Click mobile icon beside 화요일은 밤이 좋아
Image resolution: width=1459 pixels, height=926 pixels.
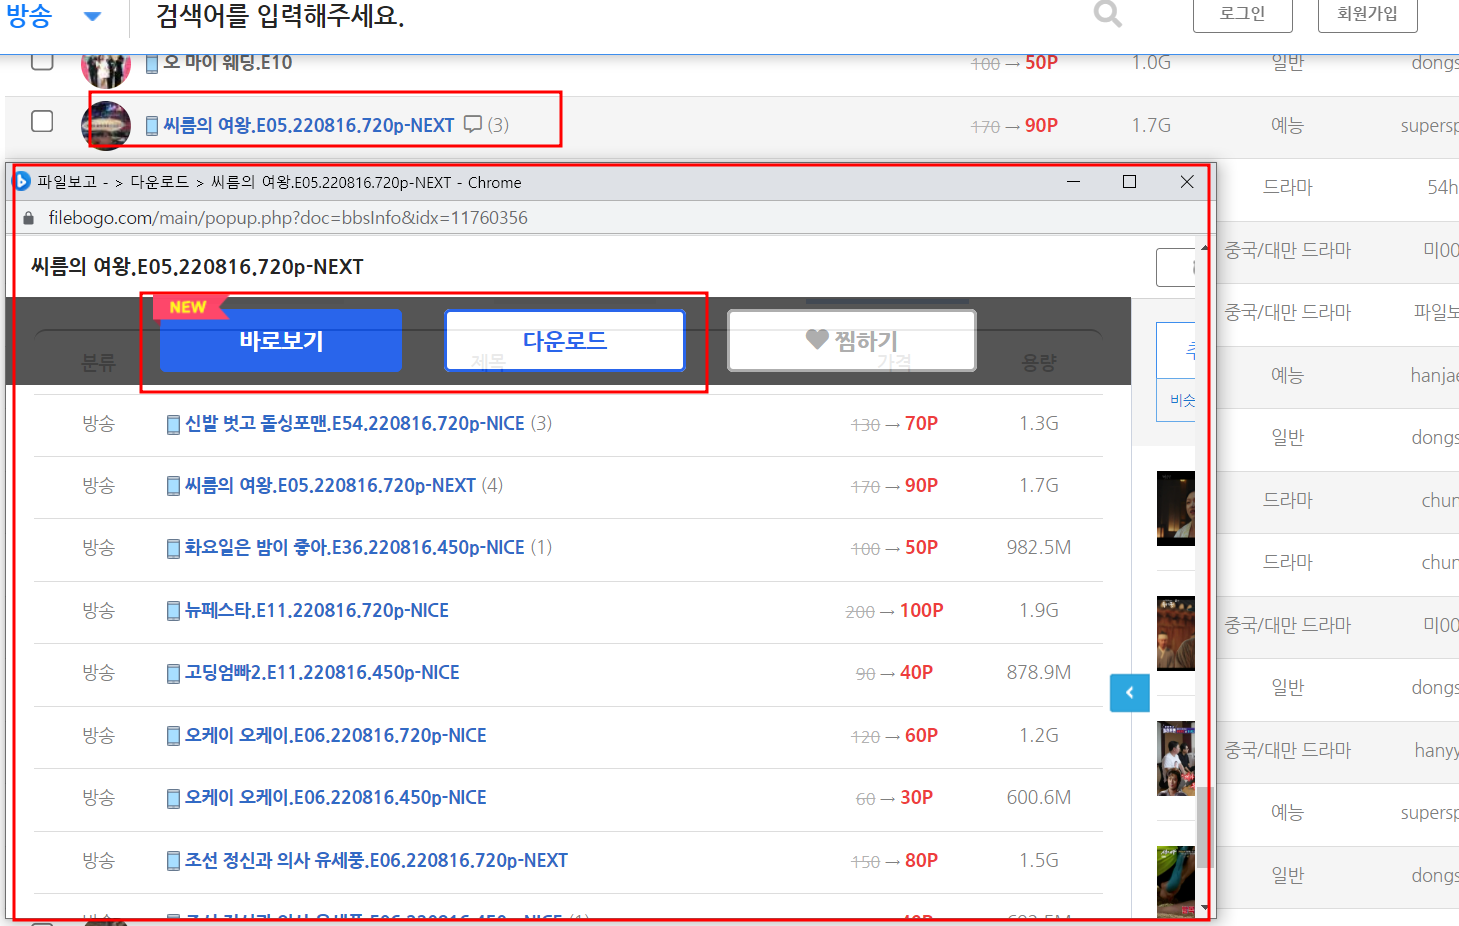[x=173, y=549]
